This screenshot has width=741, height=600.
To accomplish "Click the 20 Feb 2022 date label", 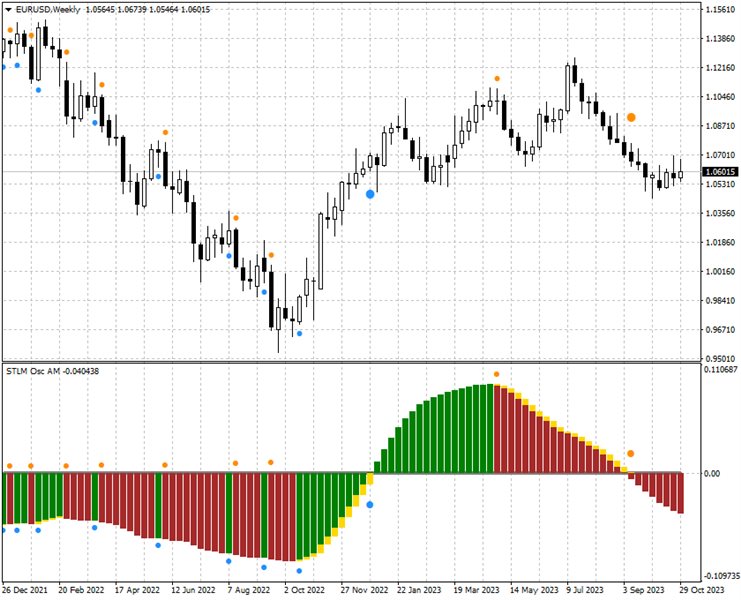I will (81, 590).
